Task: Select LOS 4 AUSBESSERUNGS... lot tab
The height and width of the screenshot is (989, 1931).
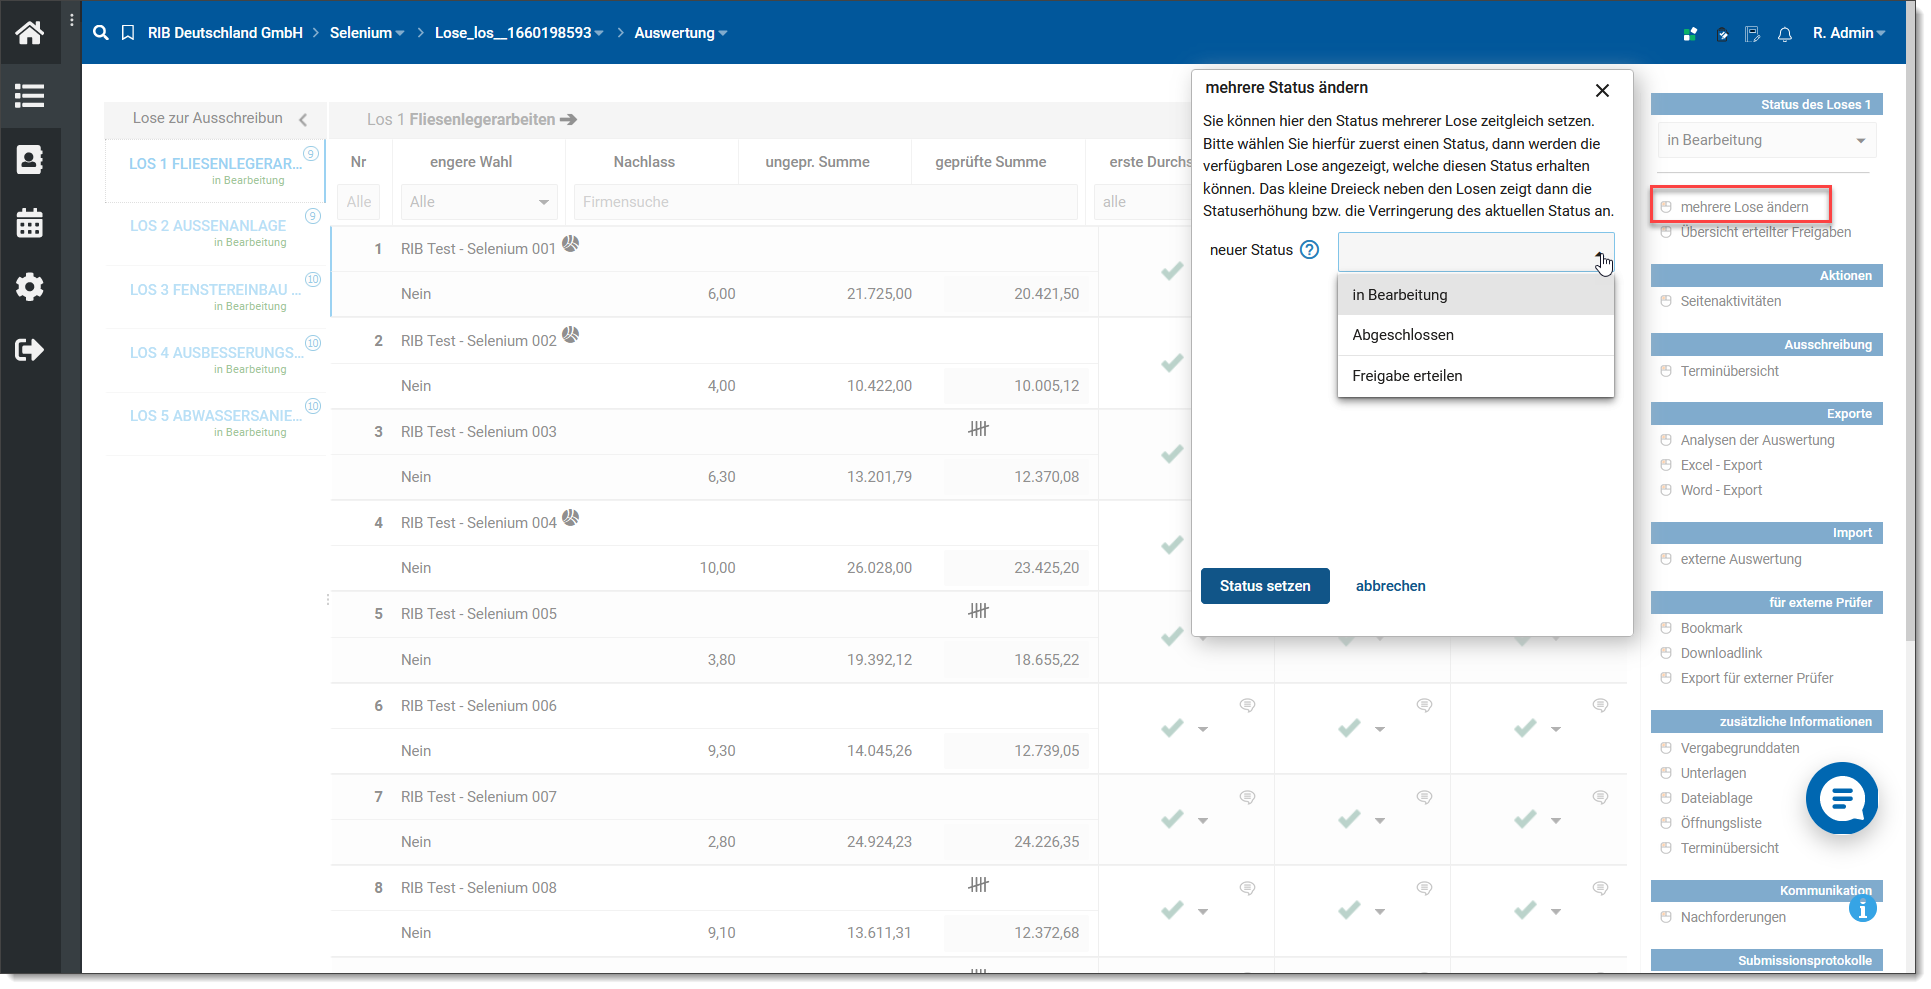Action: 215,360
